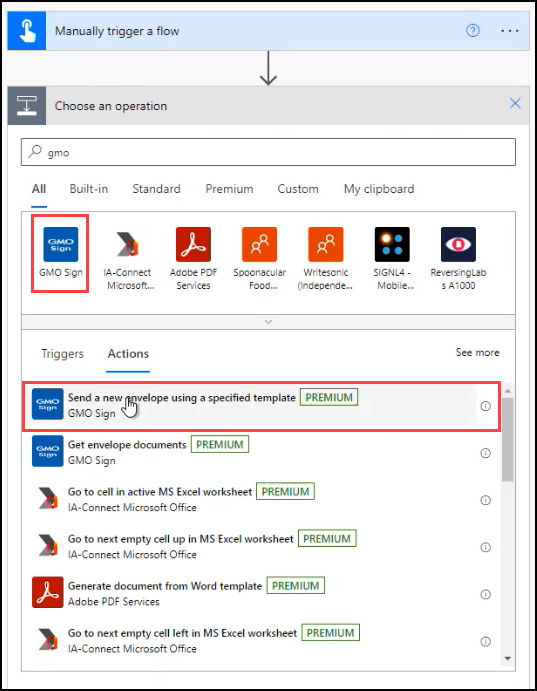Choose Generate document from Word template
This screenshot has width=537, height=691.
click(261, 594)
